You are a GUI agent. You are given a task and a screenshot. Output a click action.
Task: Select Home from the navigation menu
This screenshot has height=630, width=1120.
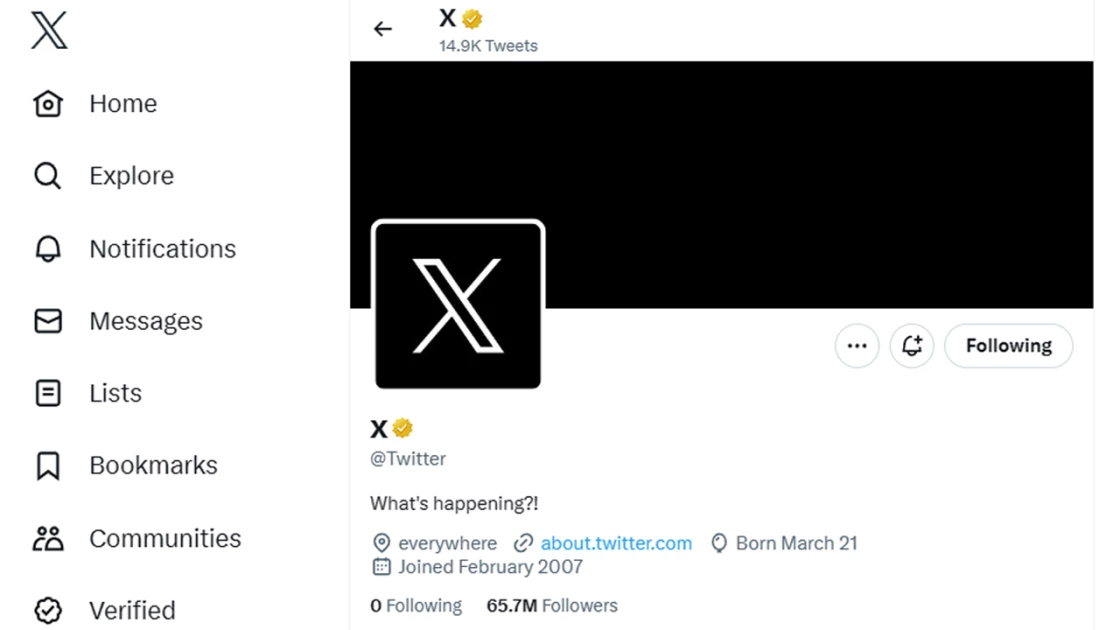pyautogui.click(x=123, y=103)
